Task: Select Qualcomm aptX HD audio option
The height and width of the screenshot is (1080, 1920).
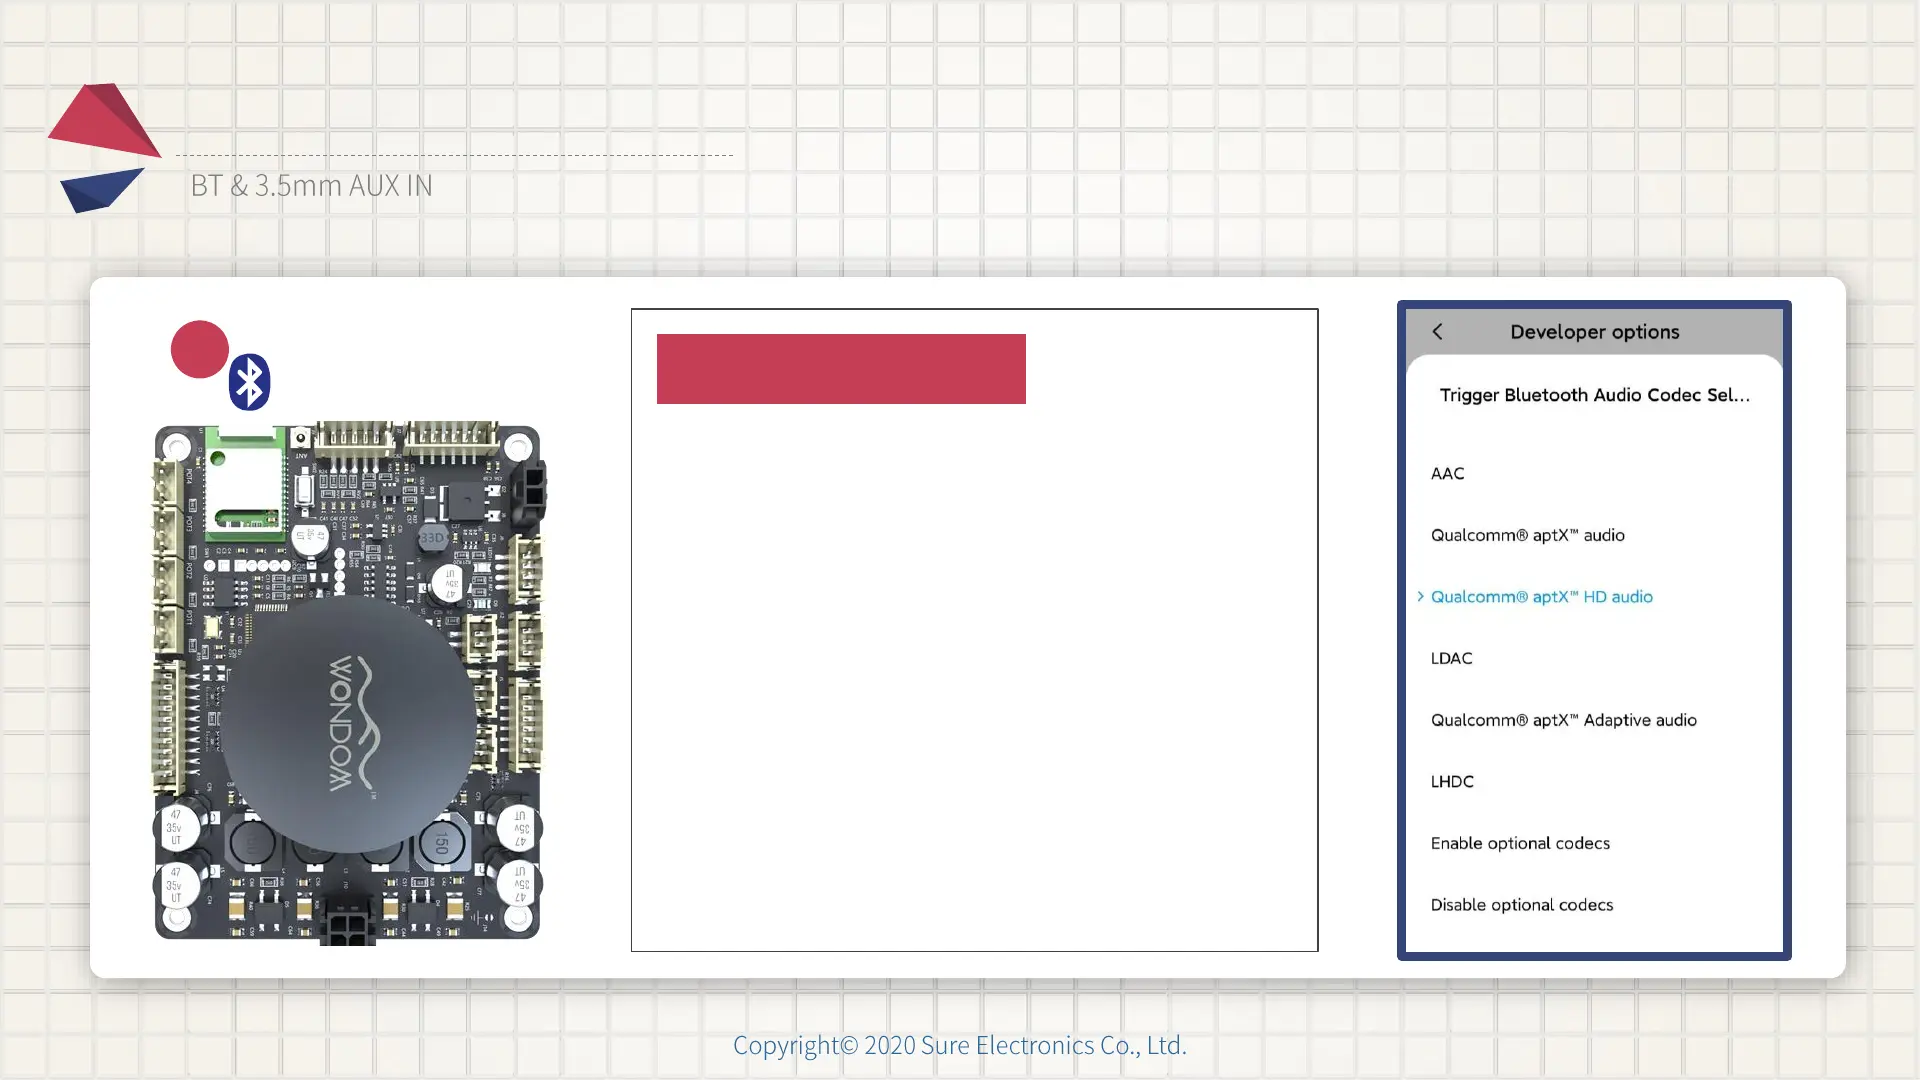Action: click(1541, 597)
